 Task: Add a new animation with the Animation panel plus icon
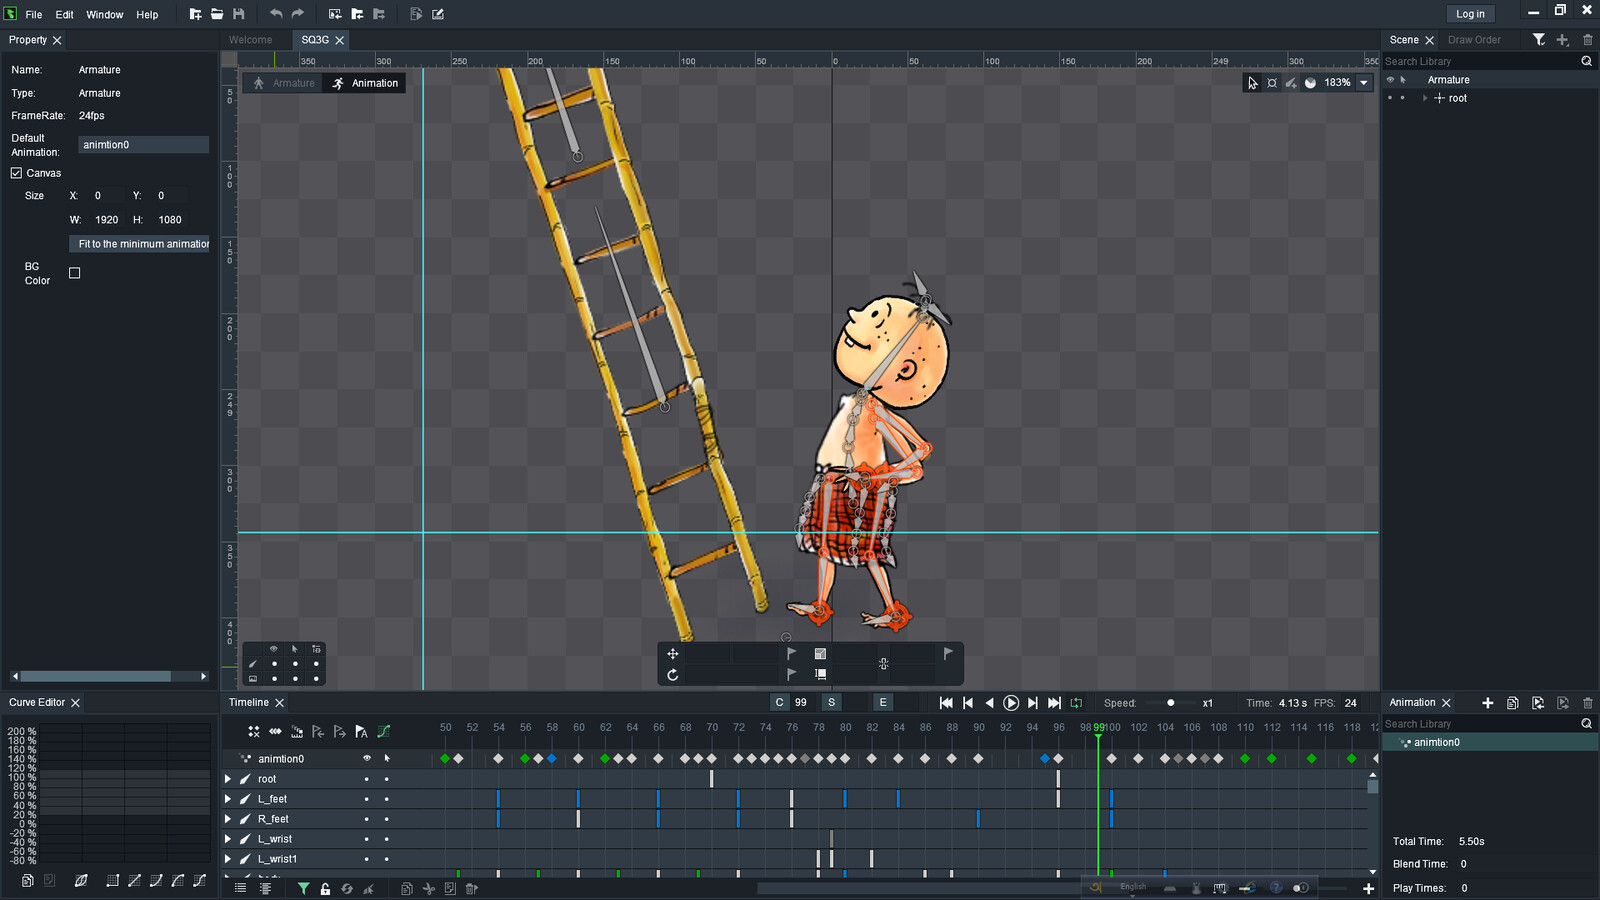pos(1488,703)
